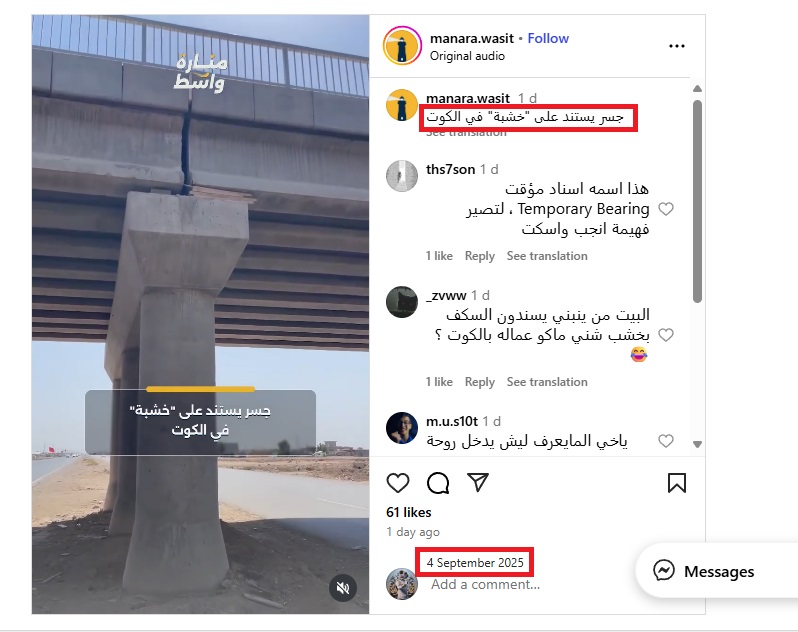Unmute the video sound icon
Screen dimensions: 798x632
(343, 588)
